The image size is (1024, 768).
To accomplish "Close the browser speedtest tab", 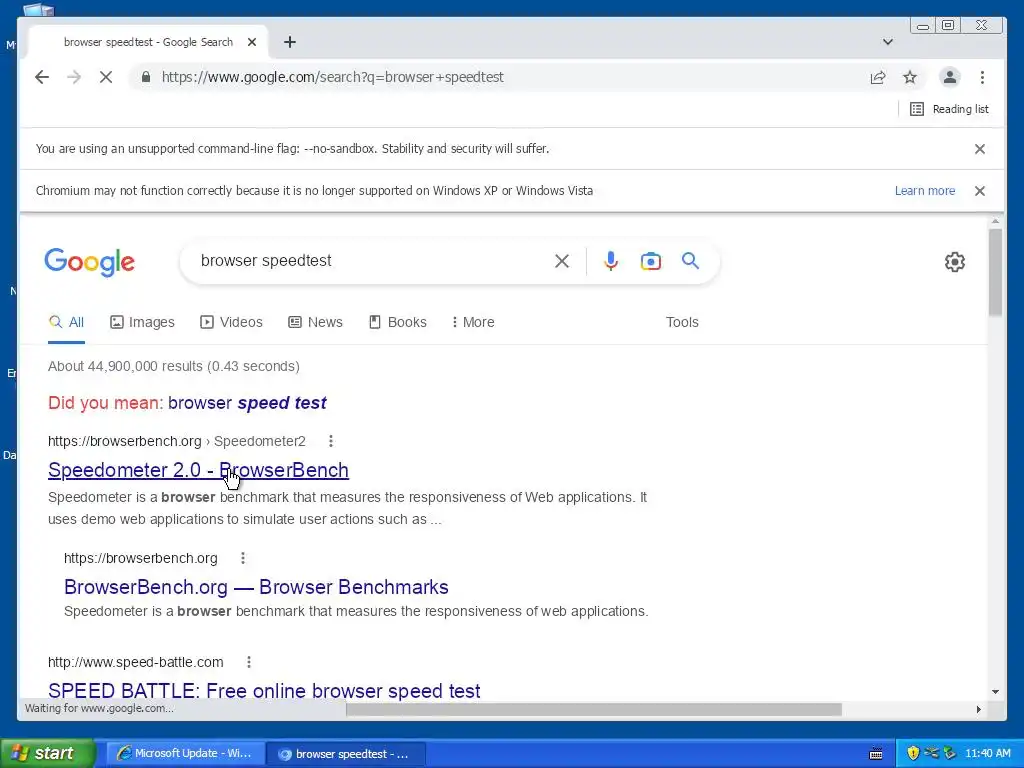I will tap(252, 42).
